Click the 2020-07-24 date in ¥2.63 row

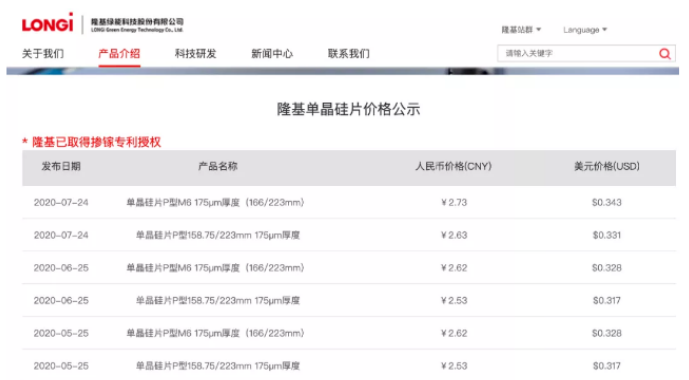[x=61, y=235]
